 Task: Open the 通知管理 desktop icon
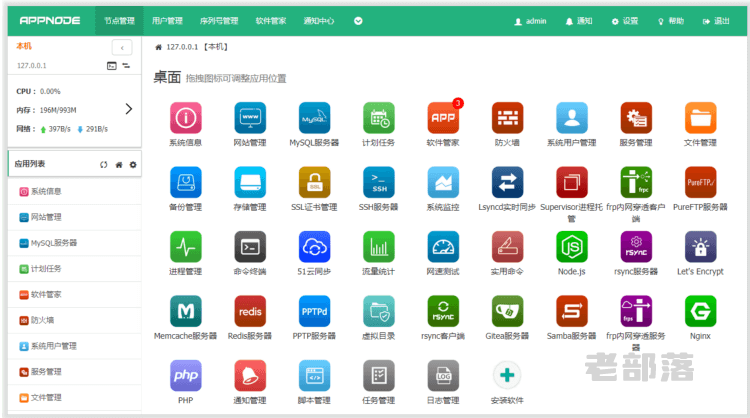click(250, 375)
